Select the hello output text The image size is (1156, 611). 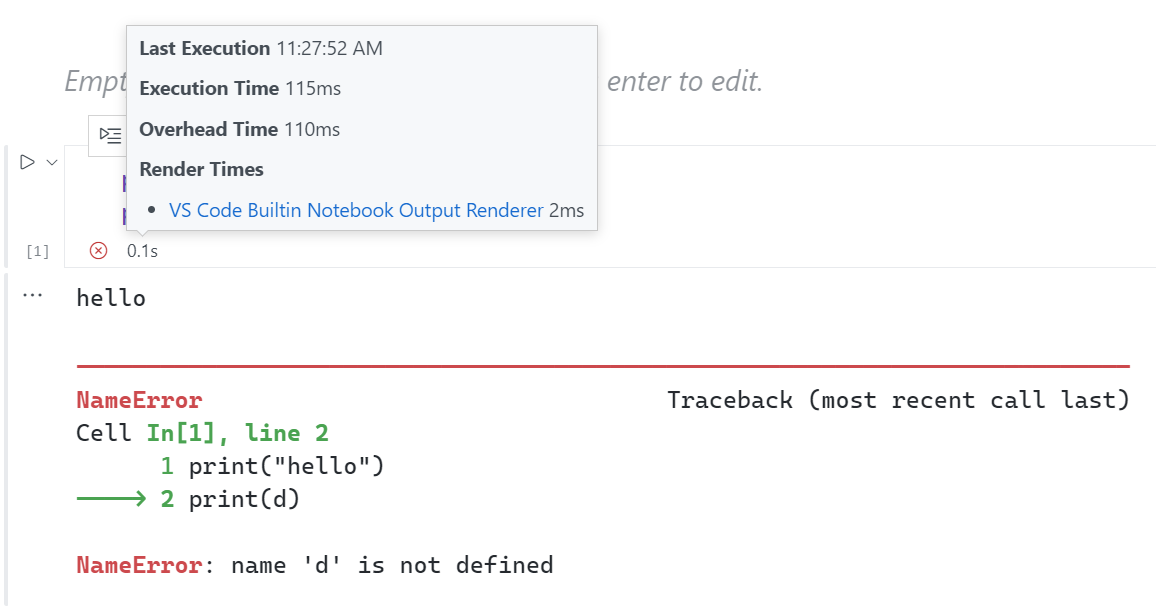[111, 297]
